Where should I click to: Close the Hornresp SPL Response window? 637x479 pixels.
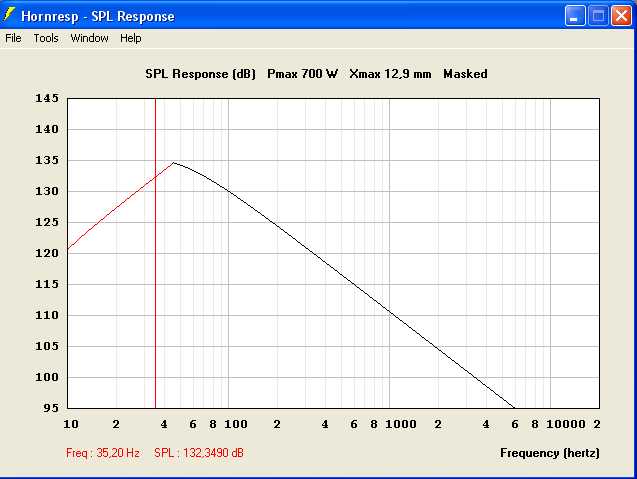(621, 16)
